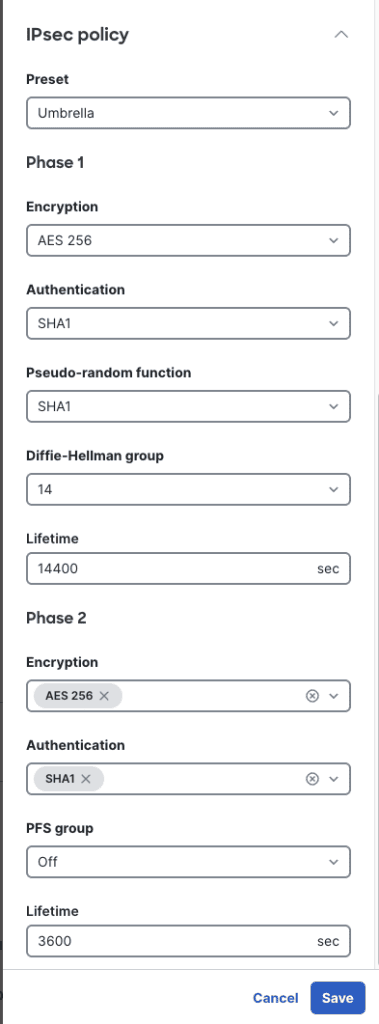
Task: Click the Phase 2 Lifetime 3600 field
Action: [188, 941]
